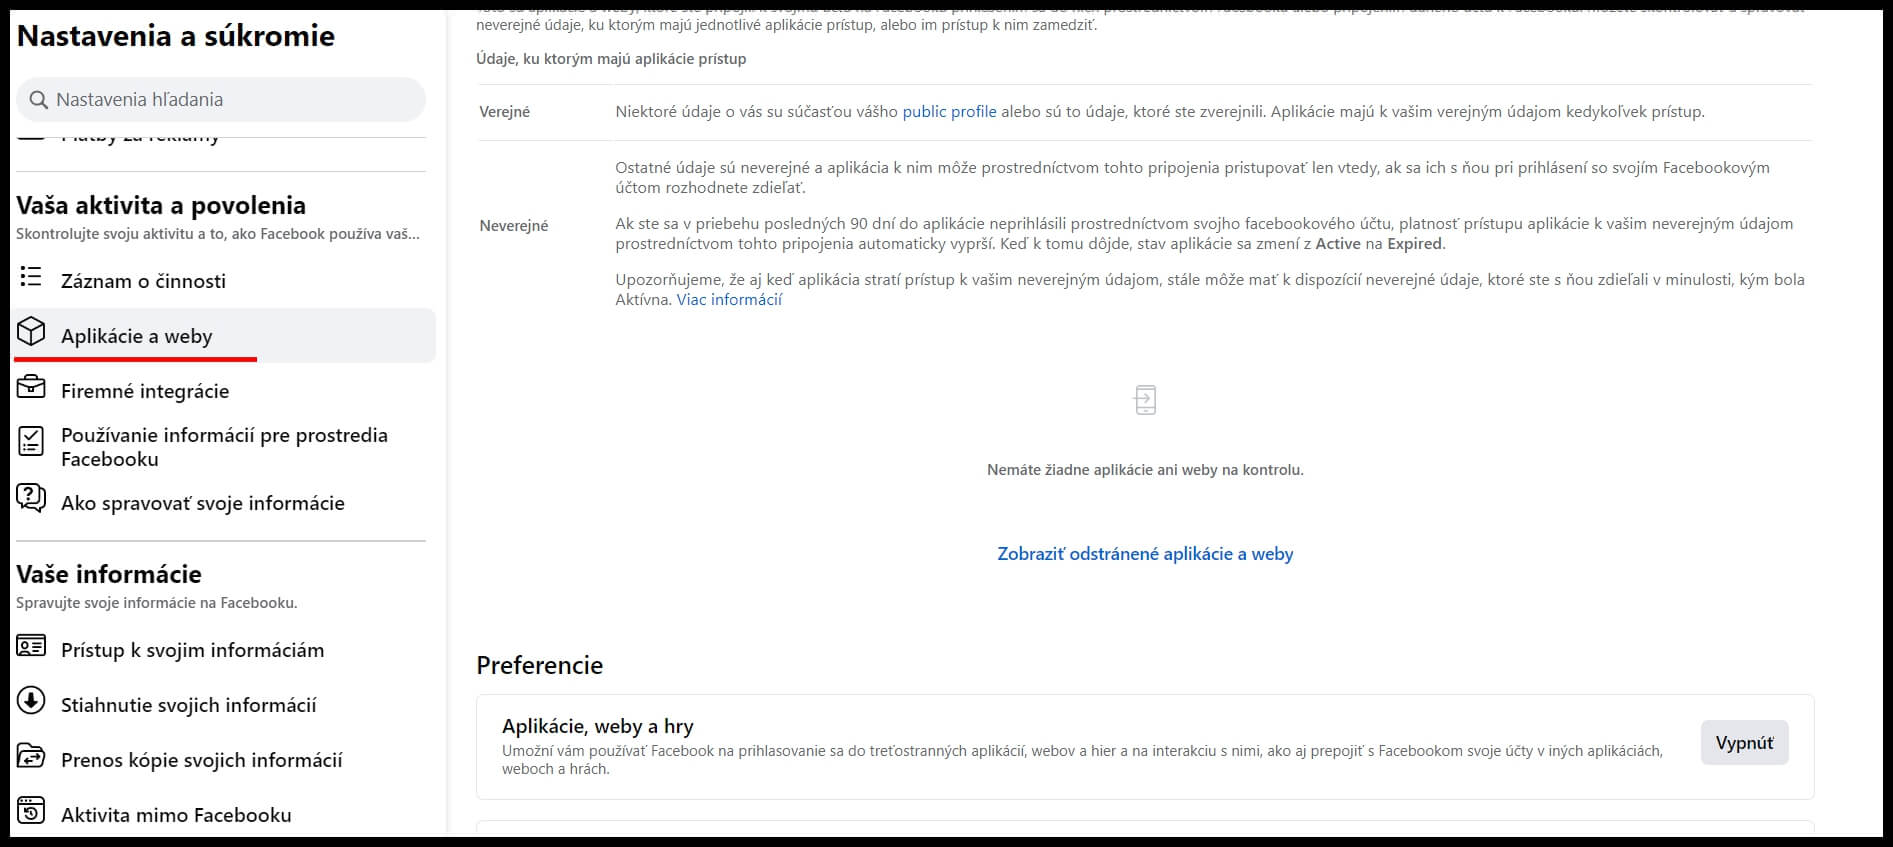This screenshot has height=847, width=1893.
Task: Focus the Nastavenia hľadania search field
Action: coord(221,100)
